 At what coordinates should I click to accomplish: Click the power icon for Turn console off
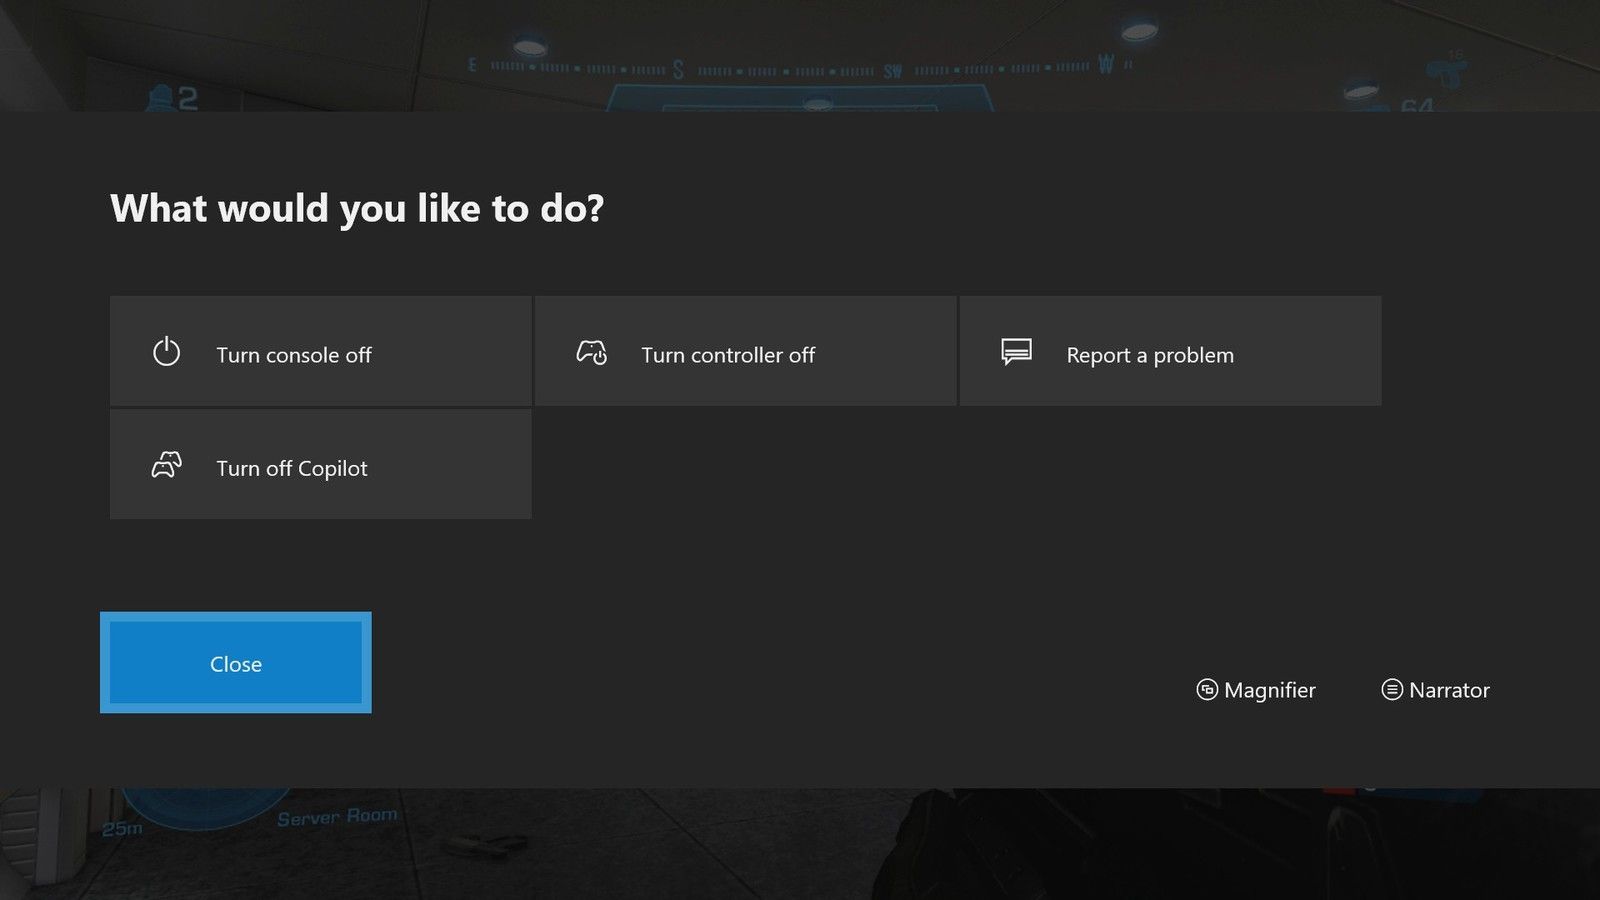point(166,352)
